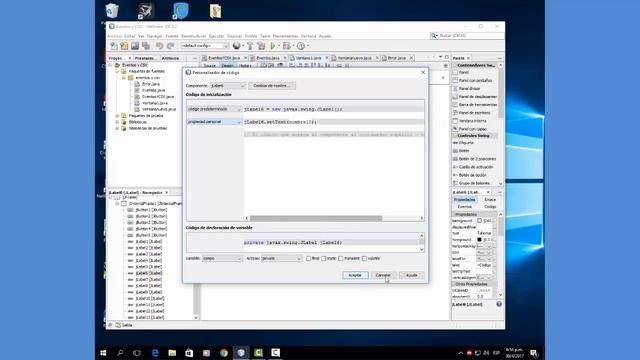Image resolution: width=640 pixels, height=360 pixels.
Task: Click the foreground black color swatch
Action: pos(480,240)
